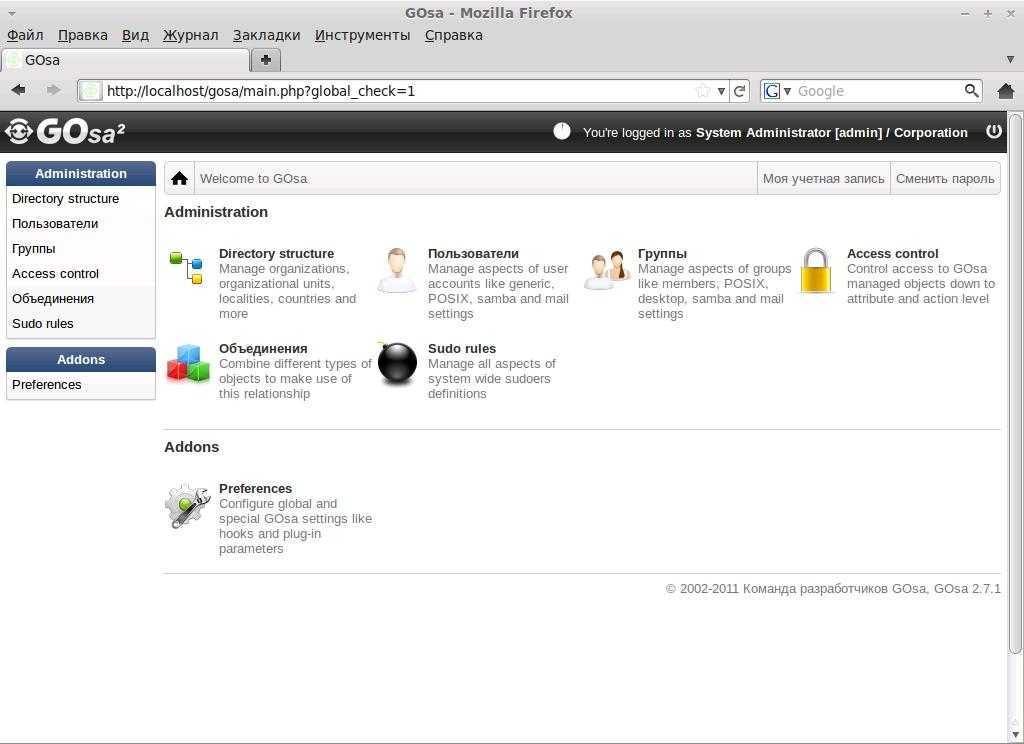Image resolution: width=1024 pixels, height=744 pixels.
Task: Click the Access control padlock icon
Action: pyautogui.click(x=816, y=271)
